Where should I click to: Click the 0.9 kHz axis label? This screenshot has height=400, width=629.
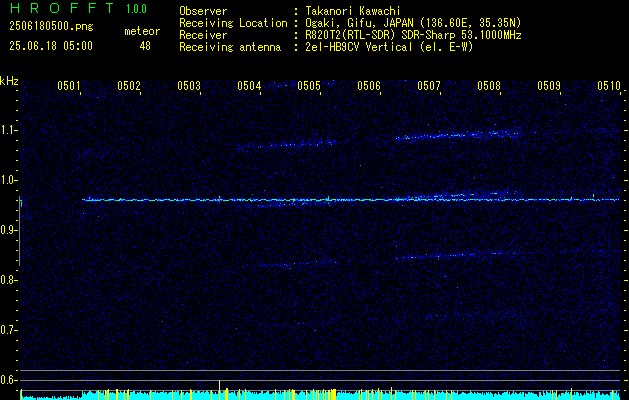point(7,230)
